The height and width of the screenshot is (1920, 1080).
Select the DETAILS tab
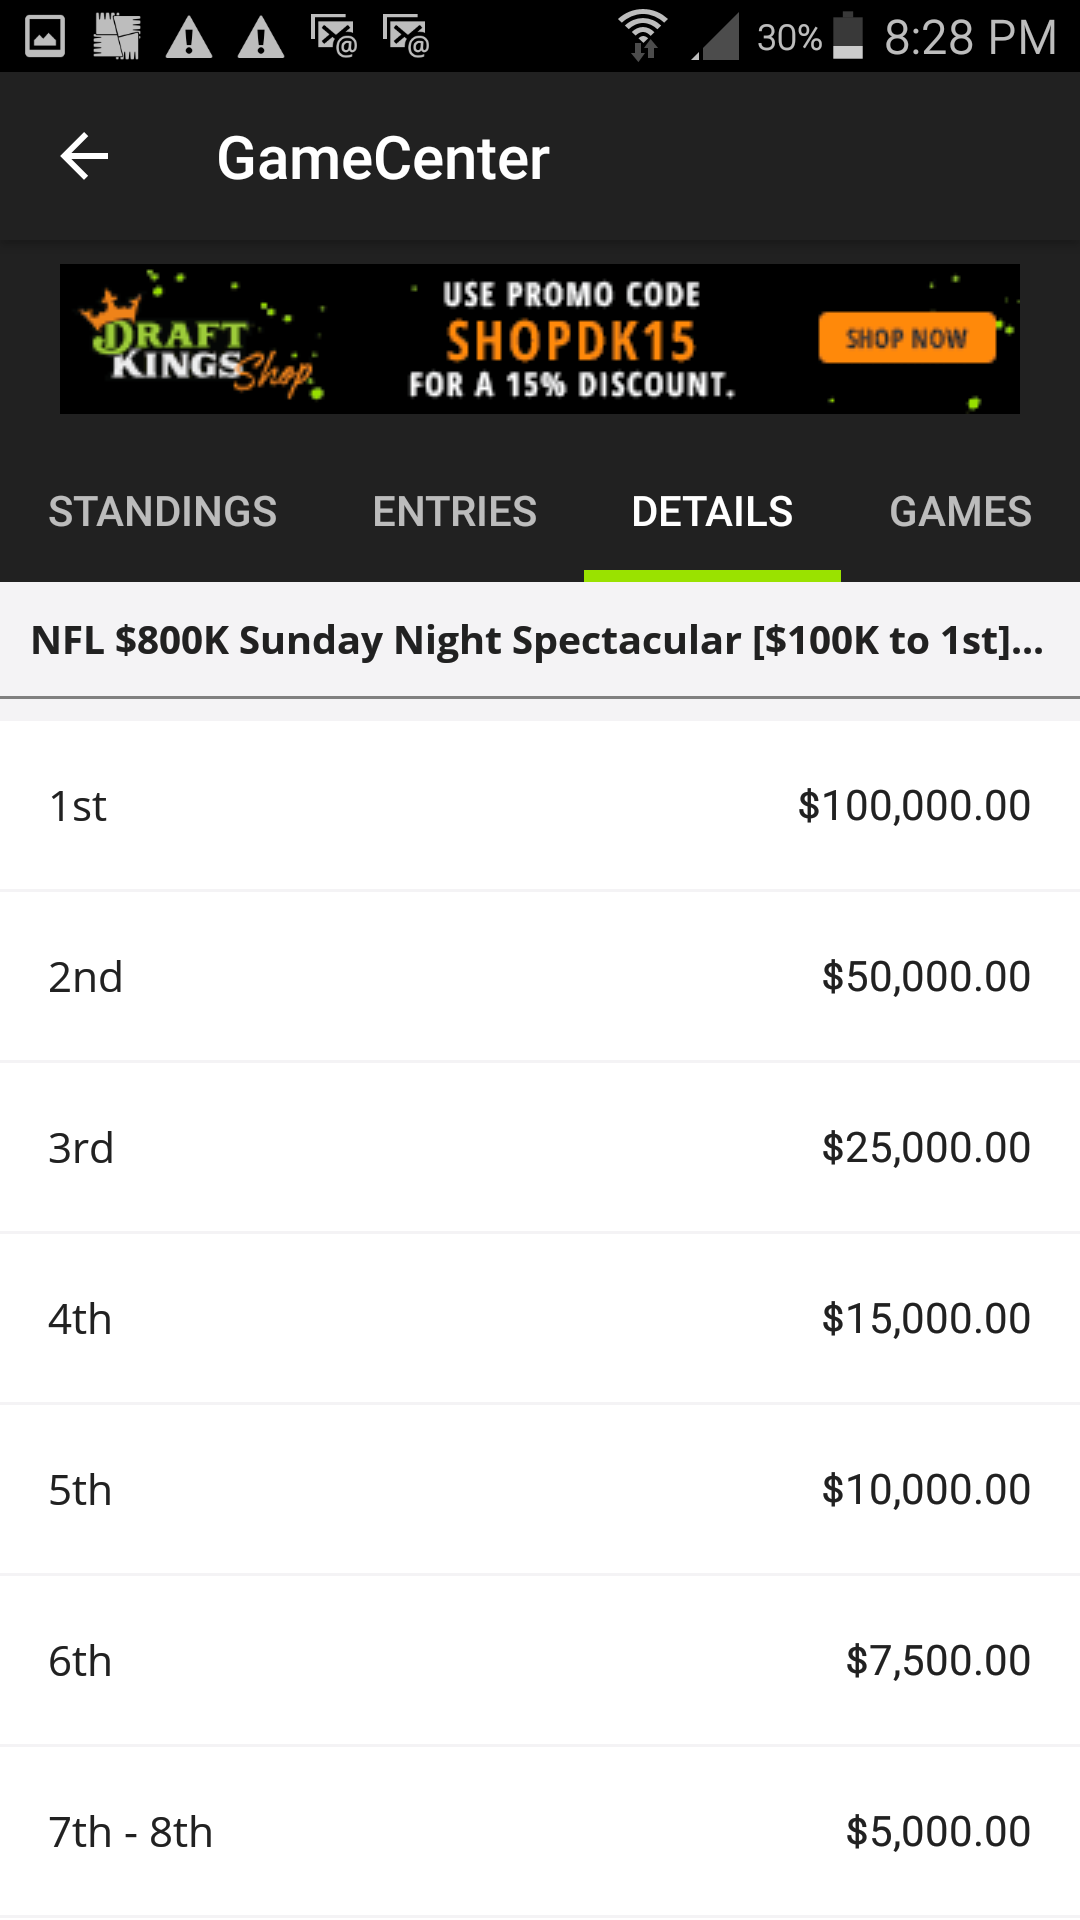click(712, 512)
